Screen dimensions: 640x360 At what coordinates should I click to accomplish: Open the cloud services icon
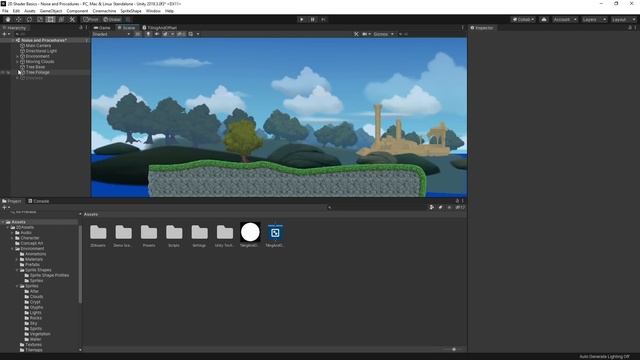[544, 20]
